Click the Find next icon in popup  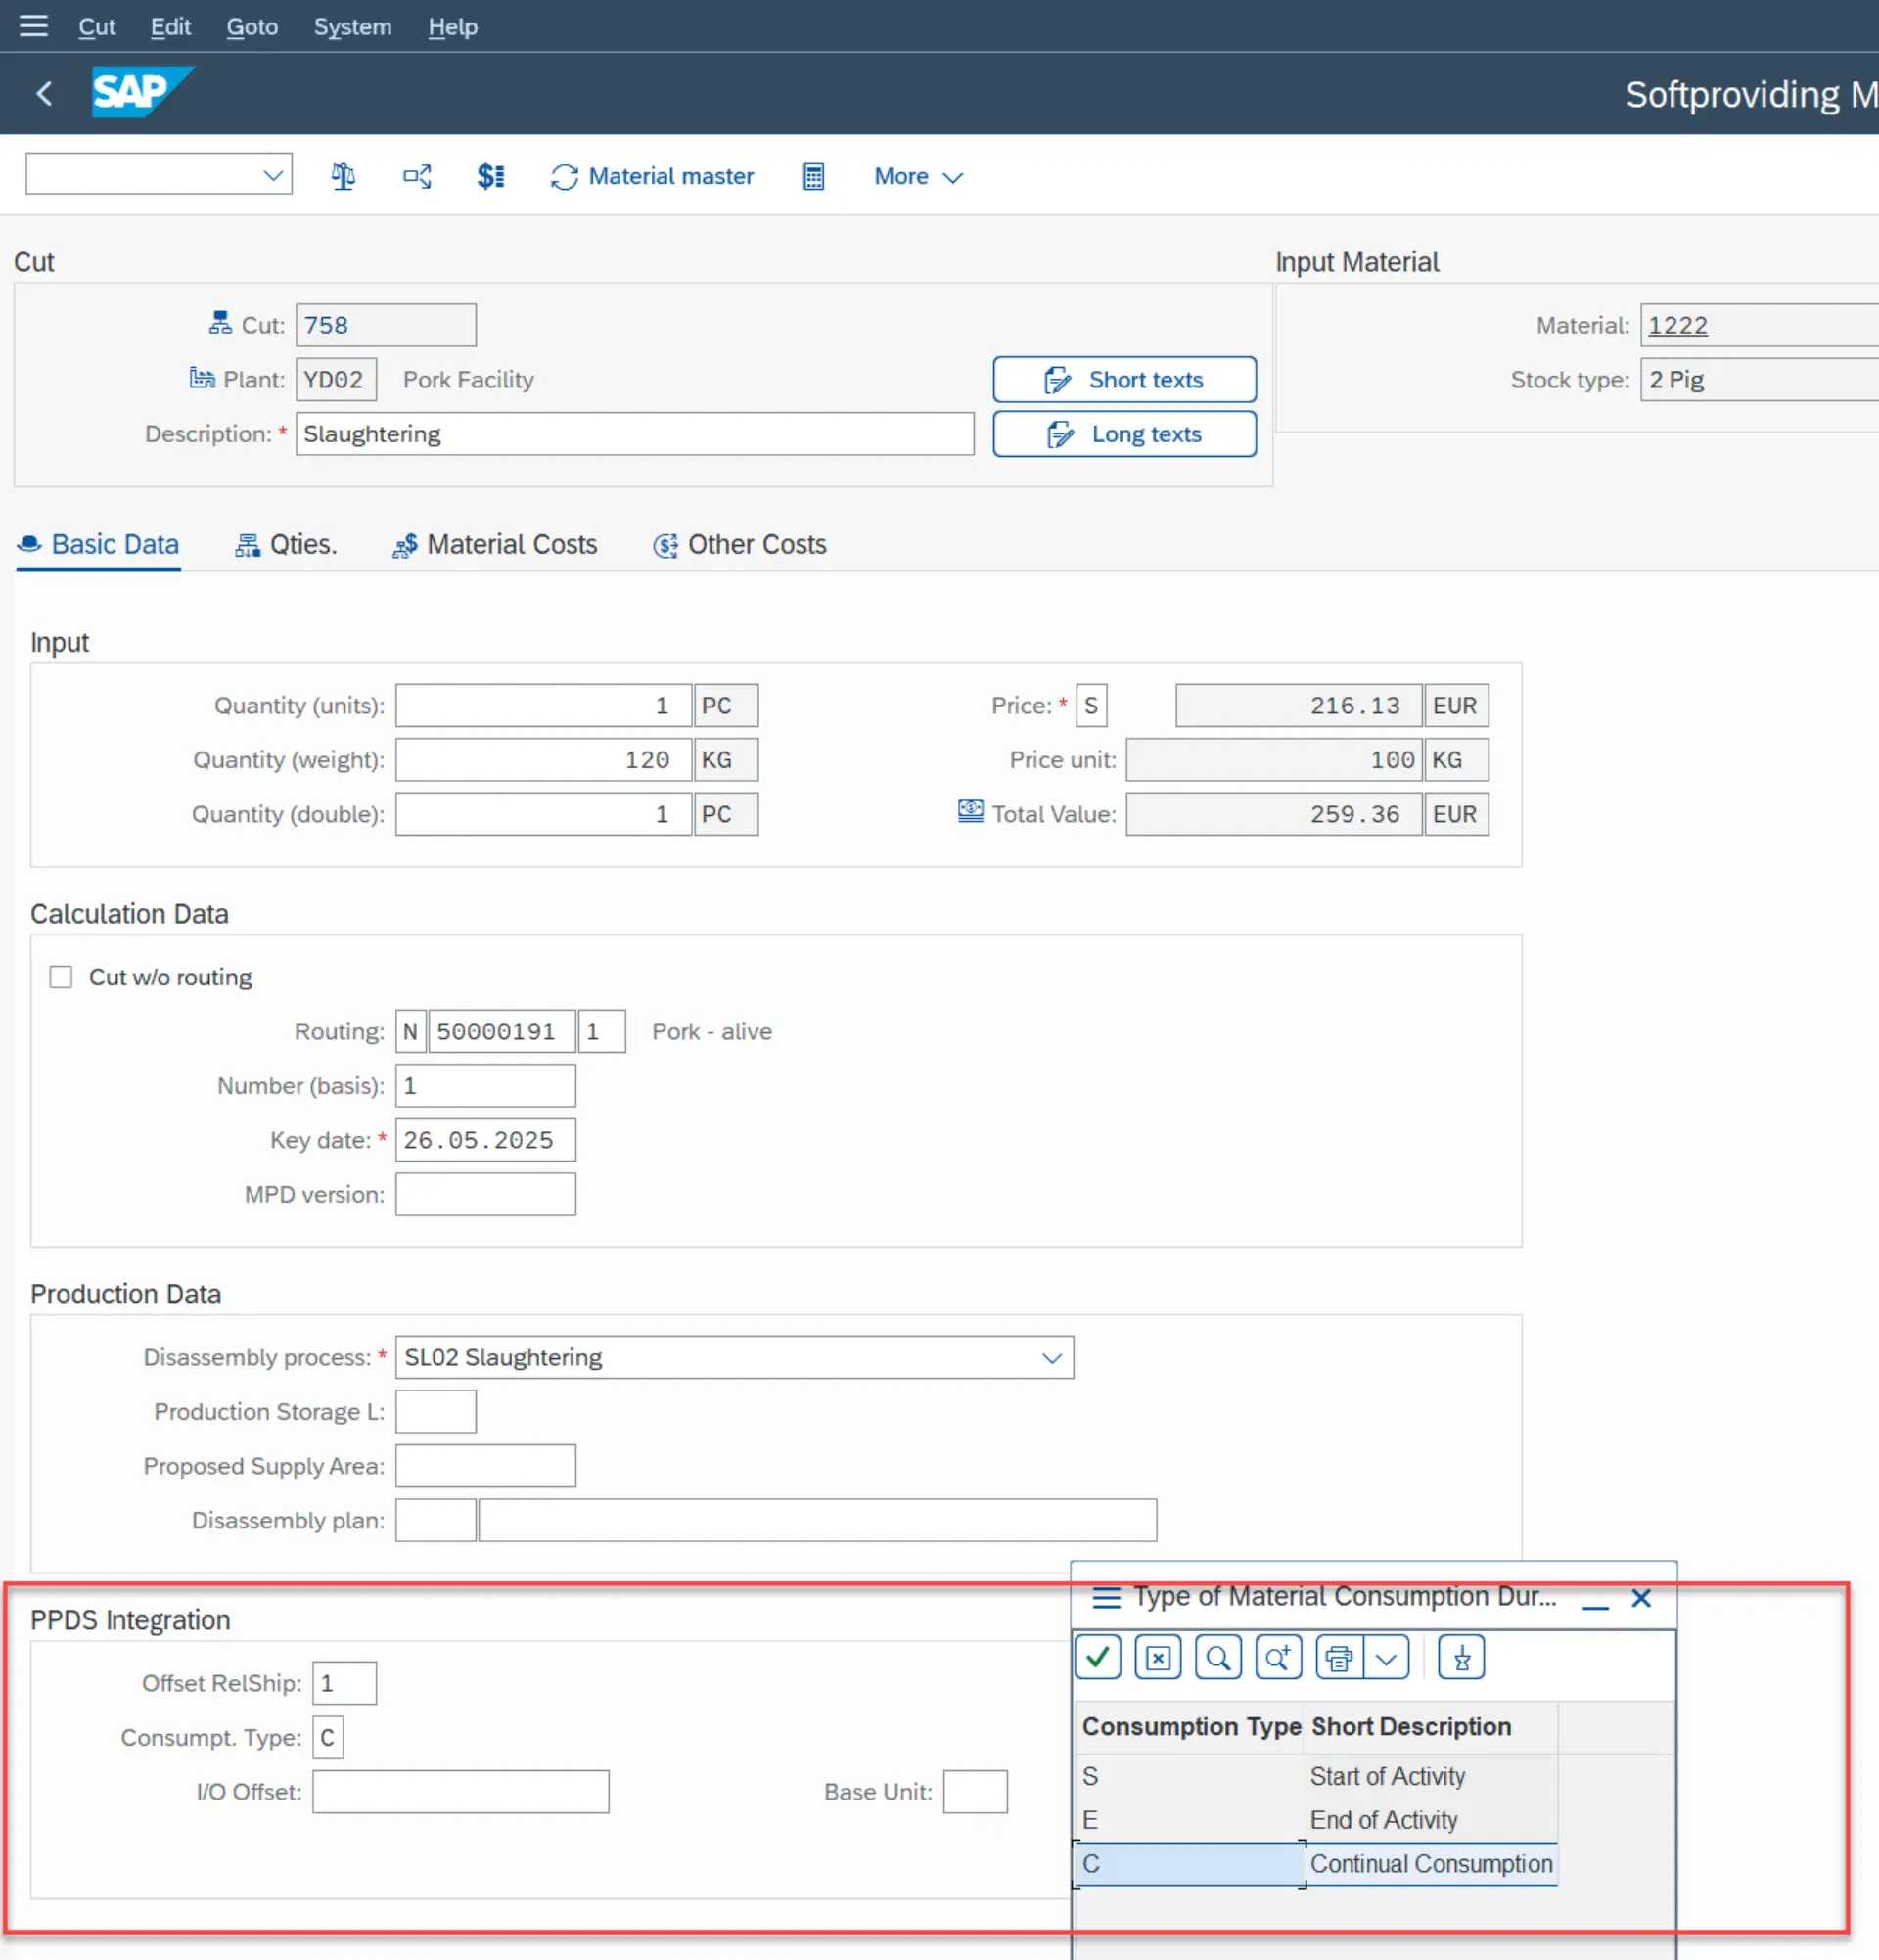click(1278, 1658)
